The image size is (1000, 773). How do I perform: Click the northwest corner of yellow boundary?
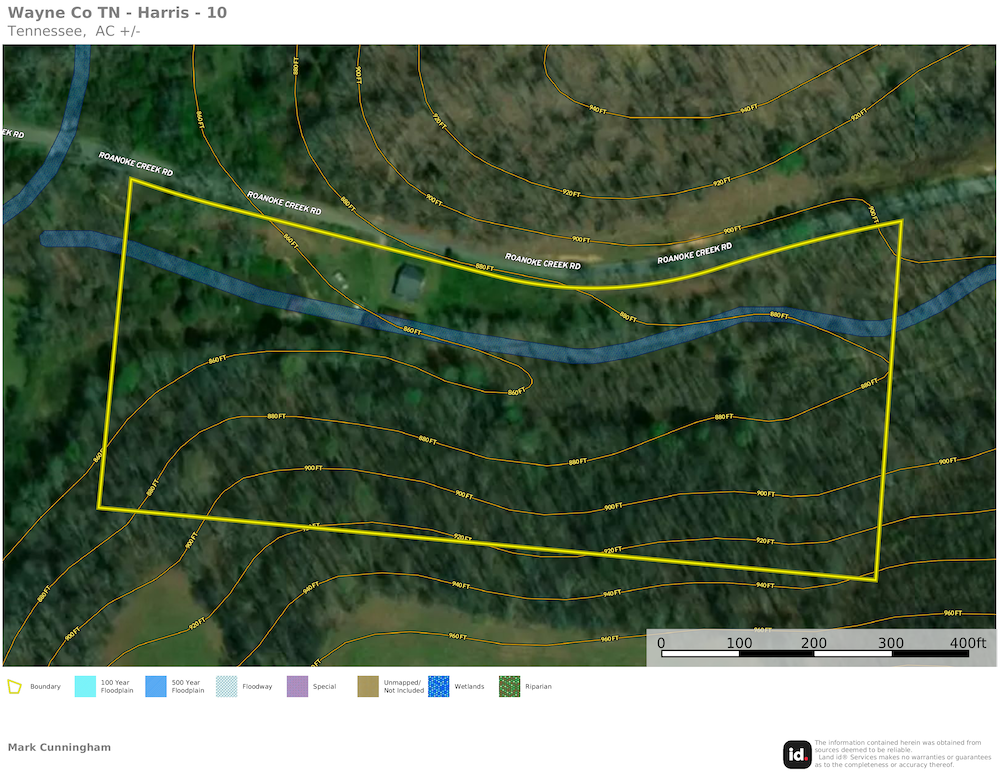131,180
